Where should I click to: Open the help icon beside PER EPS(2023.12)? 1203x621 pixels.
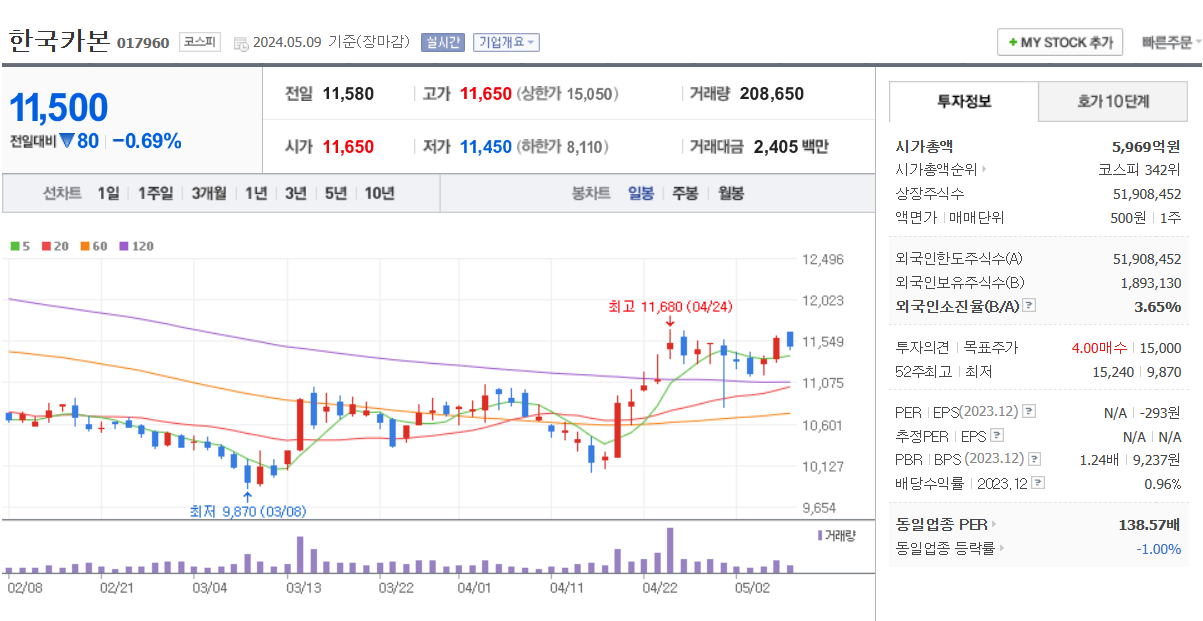[x=1029, y=412]
